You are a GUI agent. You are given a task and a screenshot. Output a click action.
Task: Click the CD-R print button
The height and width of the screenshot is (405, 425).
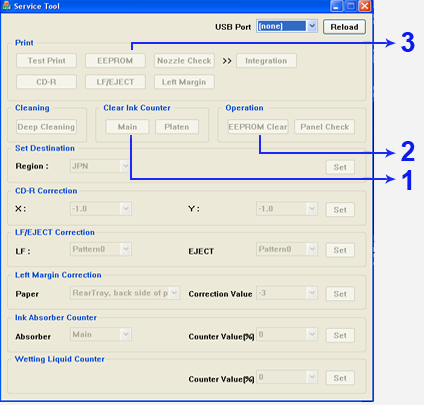pos(46,82)
